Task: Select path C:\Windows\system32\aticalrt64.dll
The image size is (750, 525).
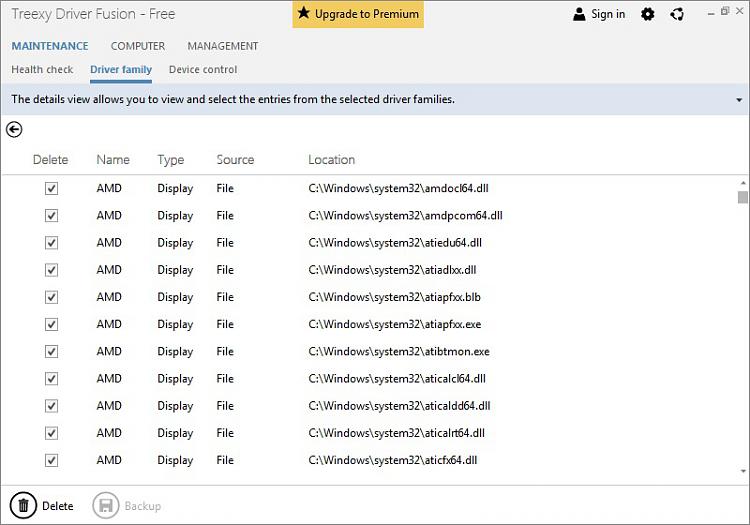Action: point(397,433)
